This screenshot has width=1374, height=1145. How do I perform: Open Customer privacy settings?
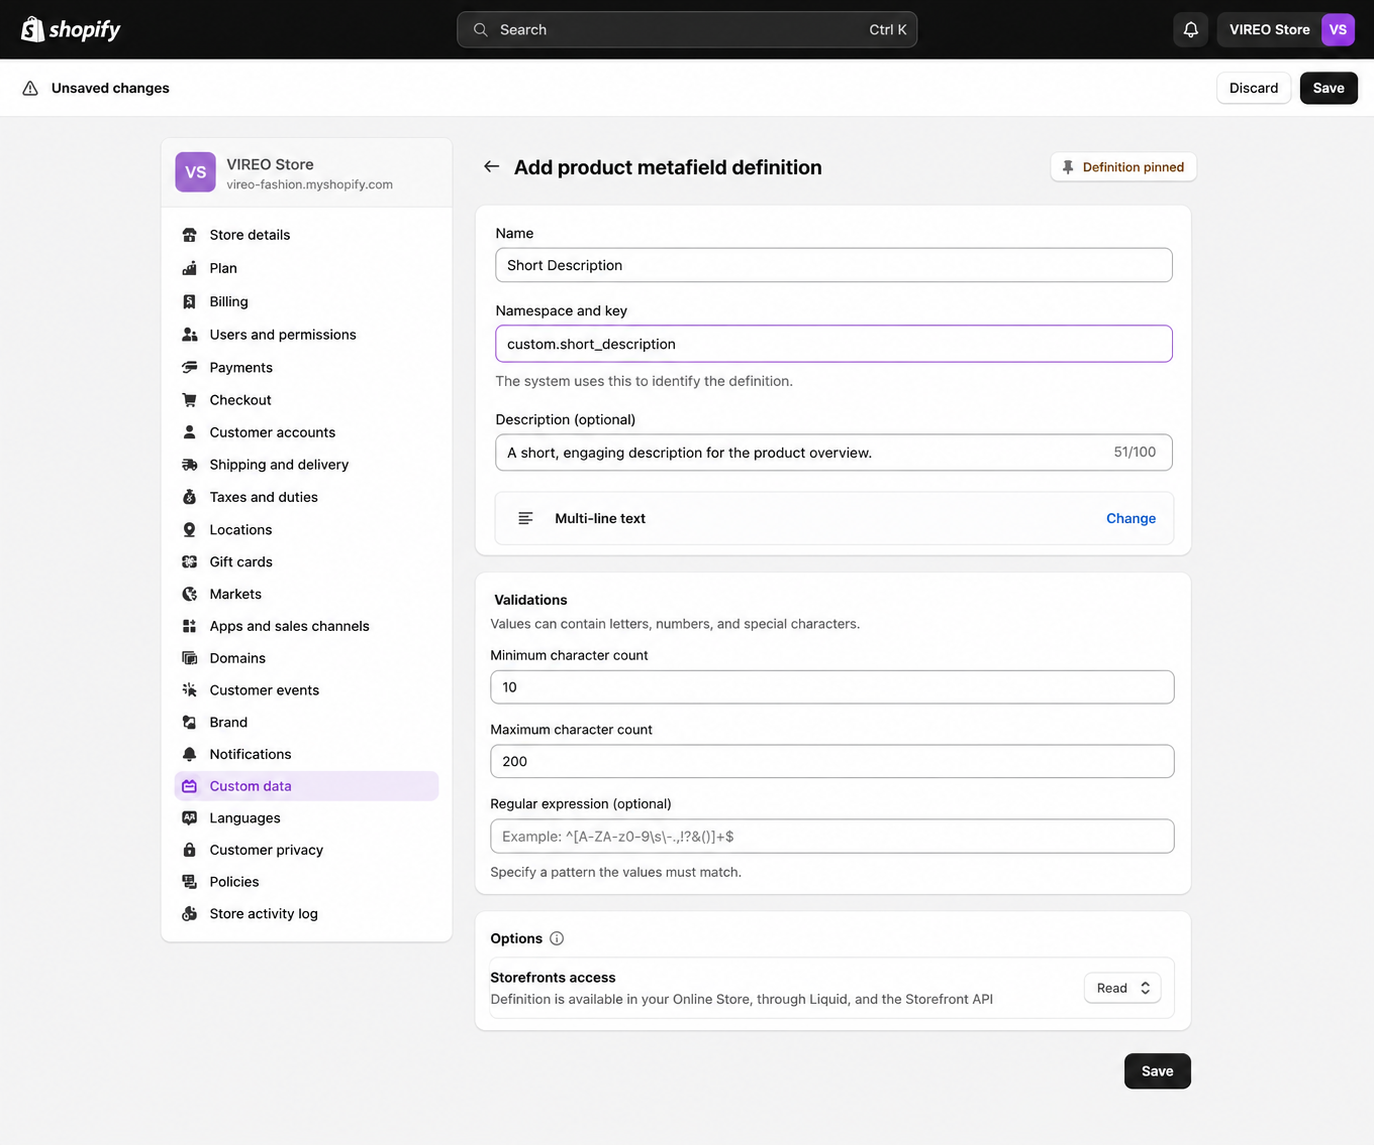(x=306, y=850)
